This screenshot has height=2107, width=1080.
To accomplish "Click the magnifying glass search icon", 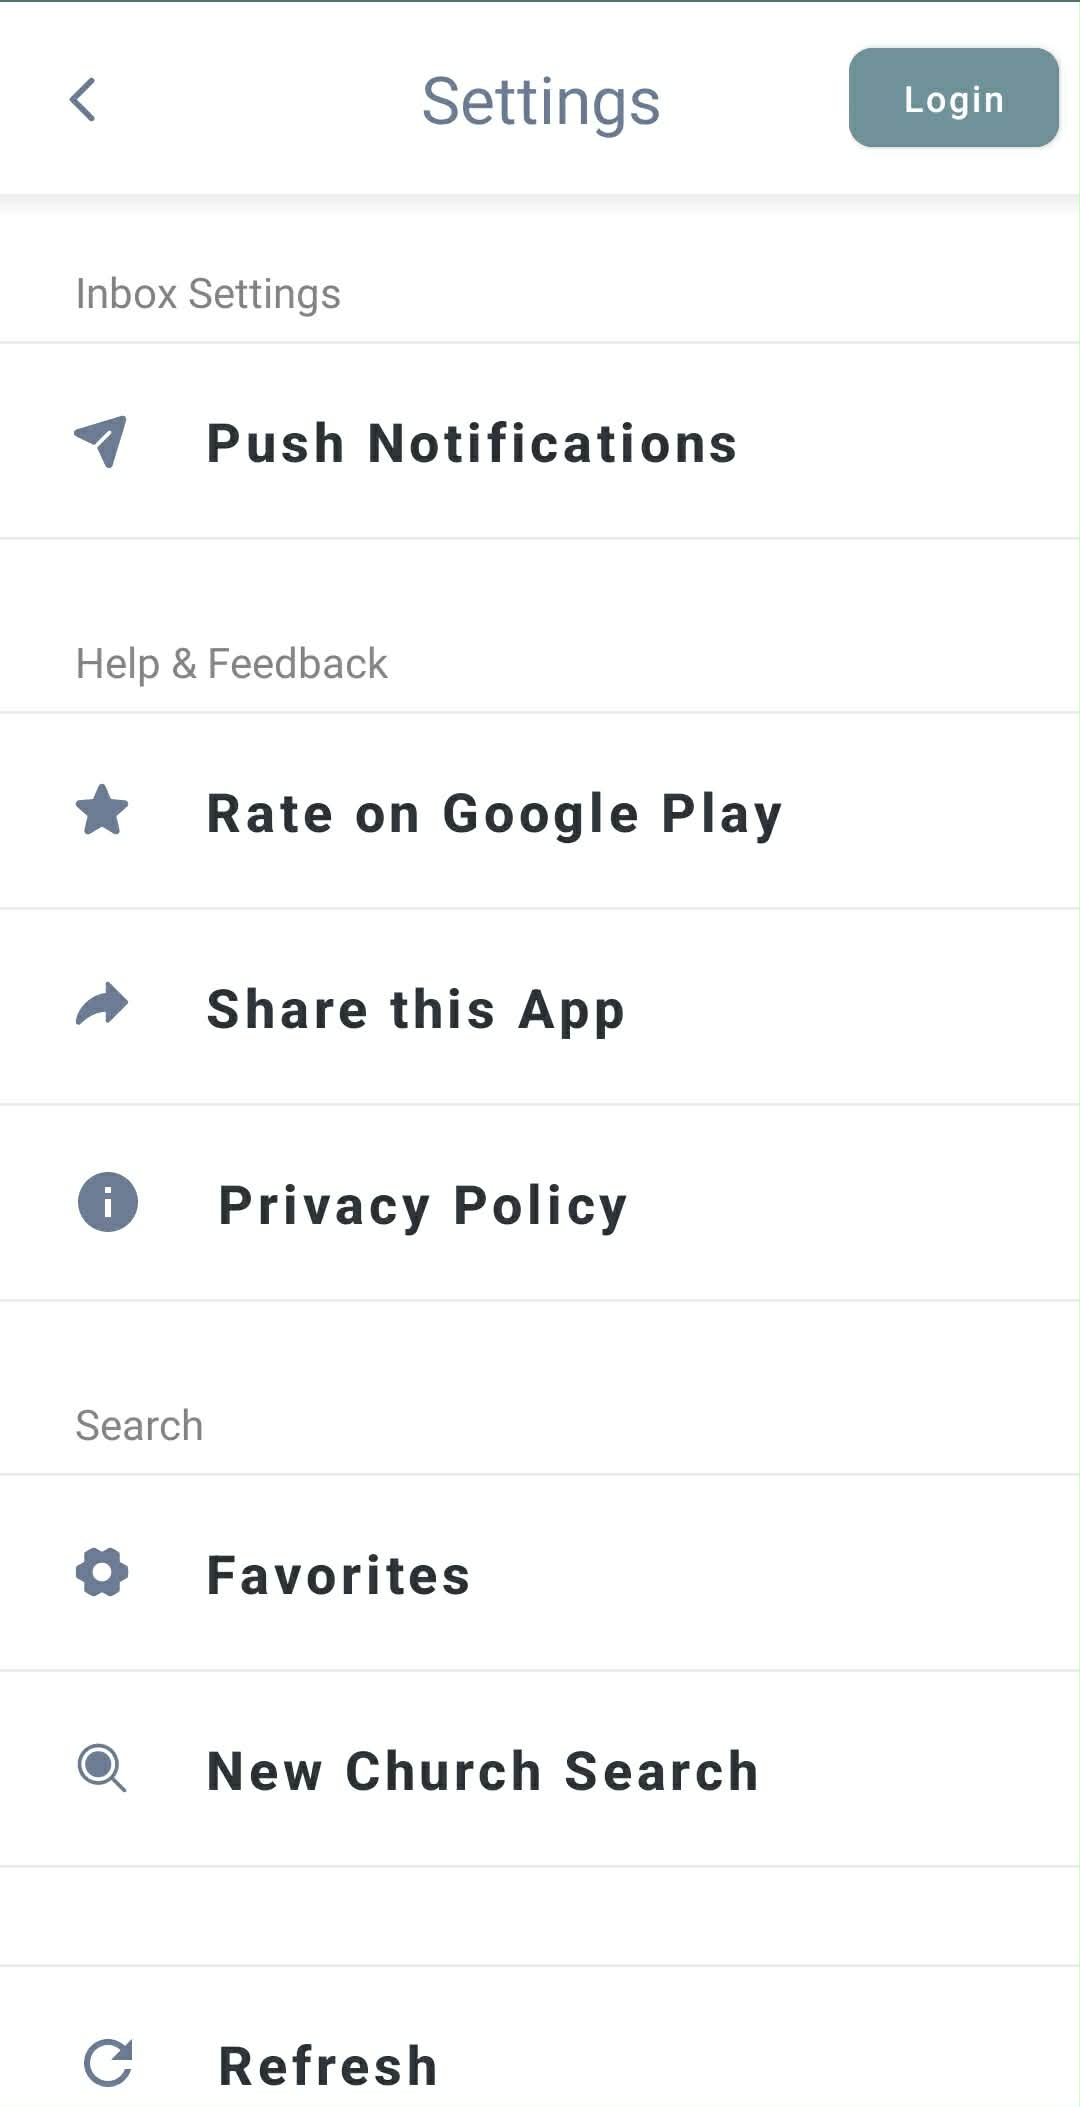I will pyautogui.click(x=102, y=1768).
